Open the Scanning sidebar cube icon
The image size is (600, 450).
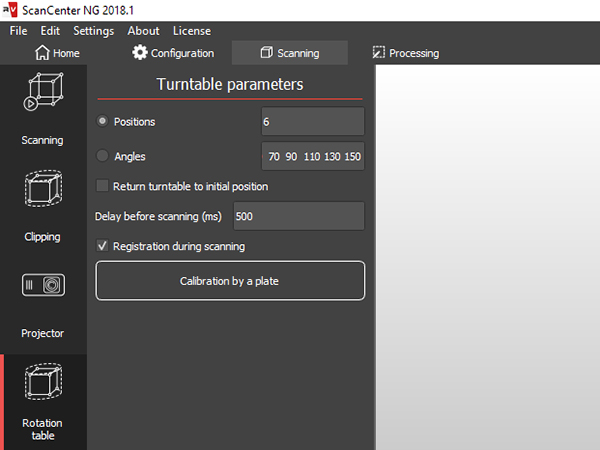(42, 94)
